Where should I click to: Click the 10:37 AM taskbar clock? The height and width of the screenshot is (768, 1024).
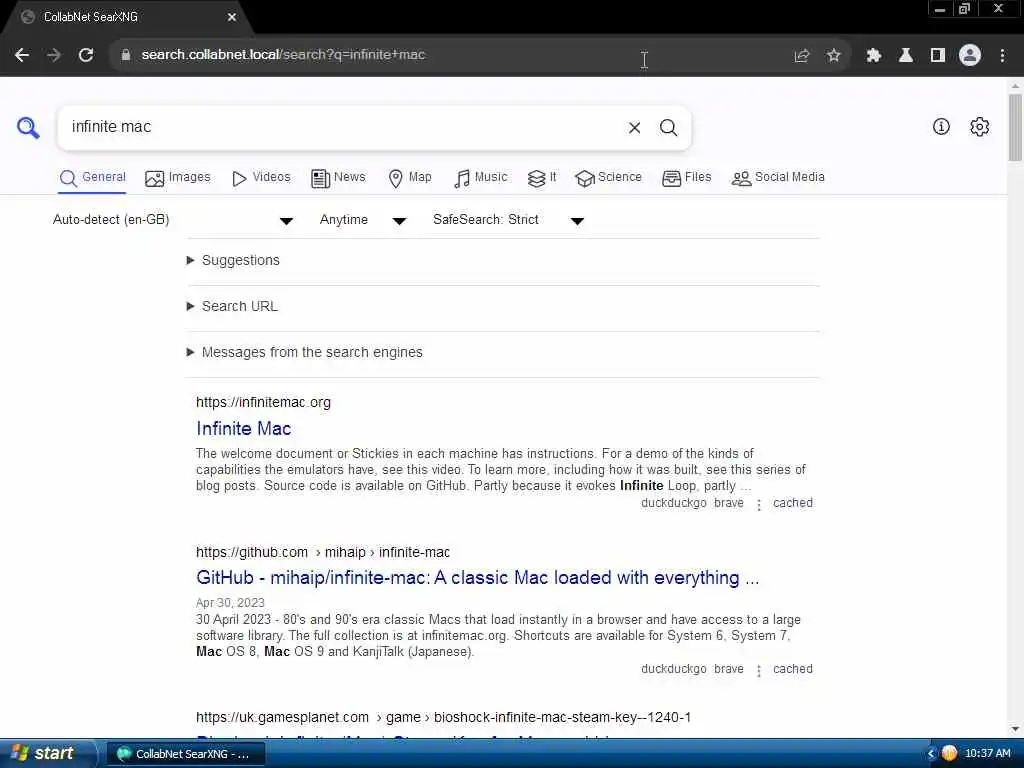point(987,754)
